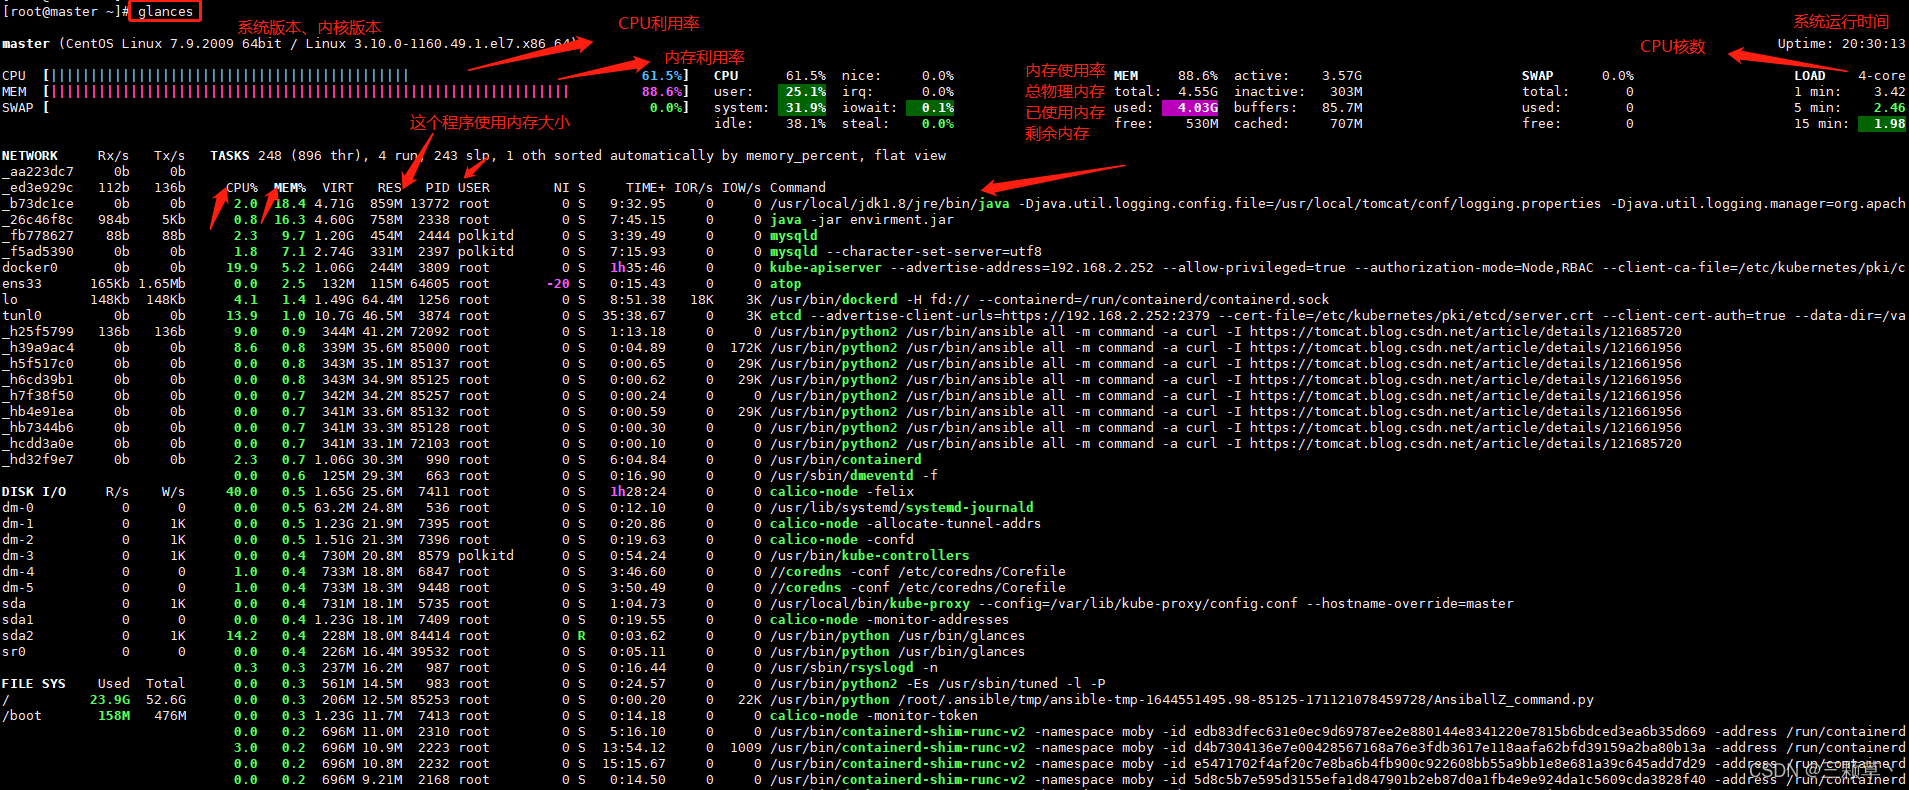Image resolution: width=1909 pixels, height=790 pixels.
Task: Click the docker0 network interface row
Action: [x=94, y=267]
